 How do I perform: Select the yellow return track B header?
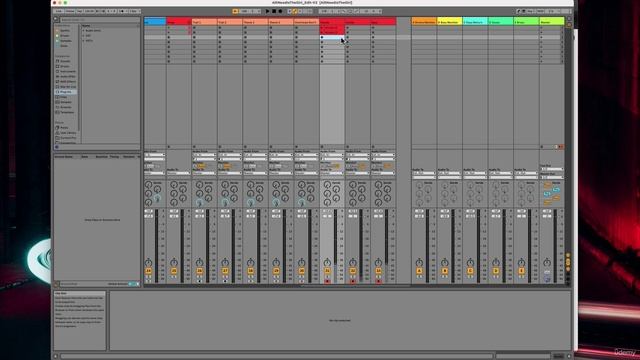[x=449, y=21]
